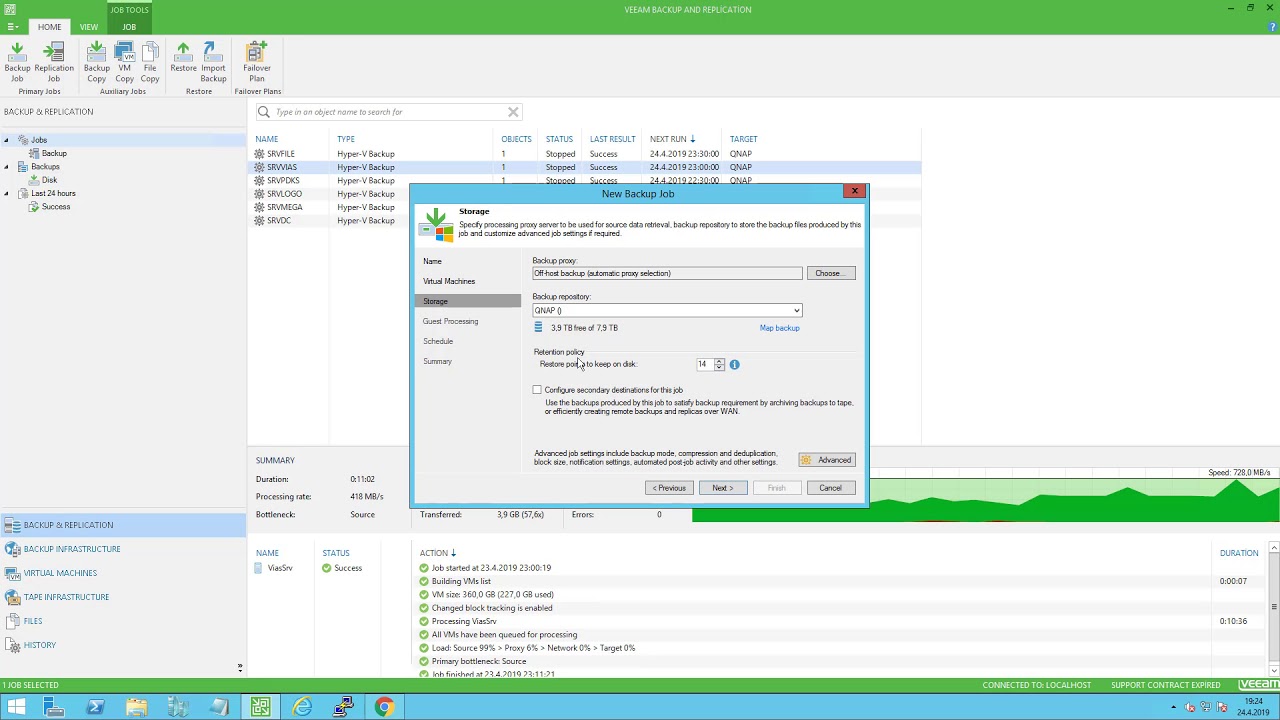This screenshot has height=720, width=1280.
Task: Click the restore points number field
Action: click(x=705, y=365)
